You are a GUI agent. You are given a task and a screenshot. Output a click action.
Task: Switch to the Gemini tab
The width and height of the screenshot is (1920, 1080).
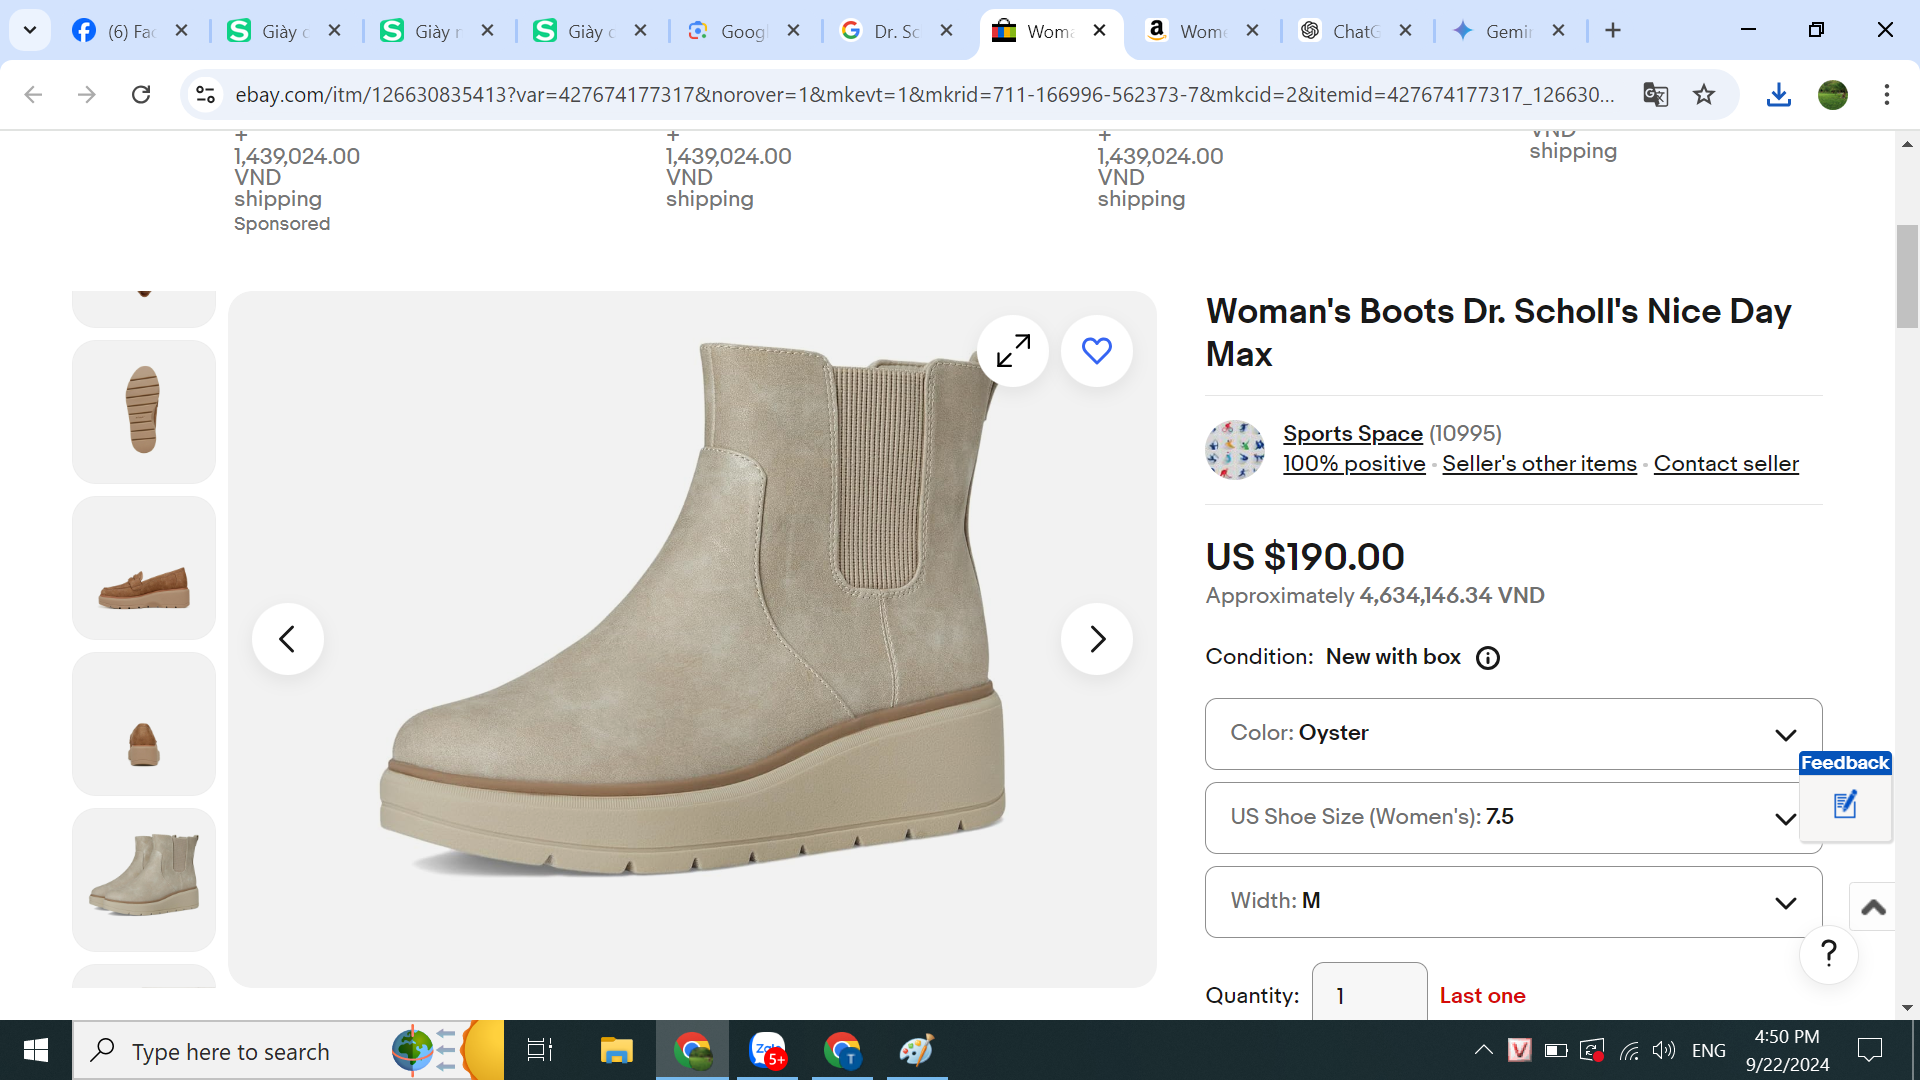click(x=1507, y=31)
